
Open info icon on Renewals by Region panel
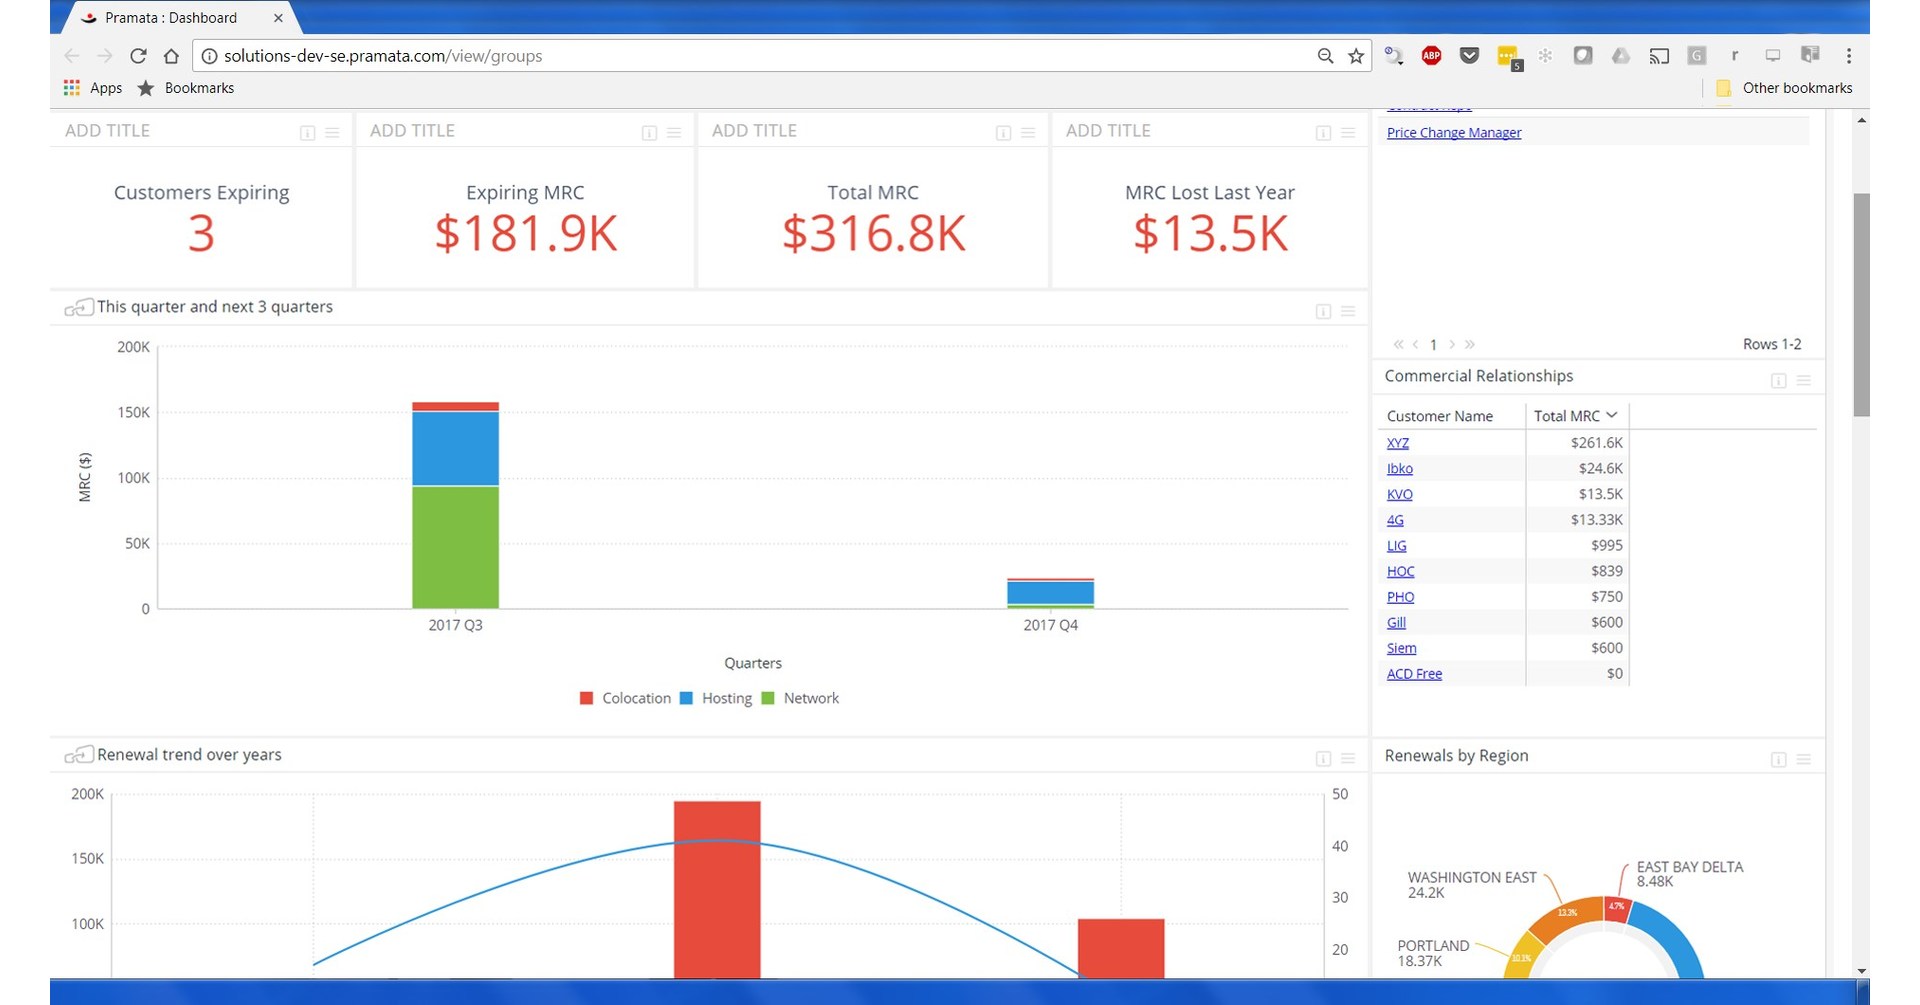point(1779,760)
